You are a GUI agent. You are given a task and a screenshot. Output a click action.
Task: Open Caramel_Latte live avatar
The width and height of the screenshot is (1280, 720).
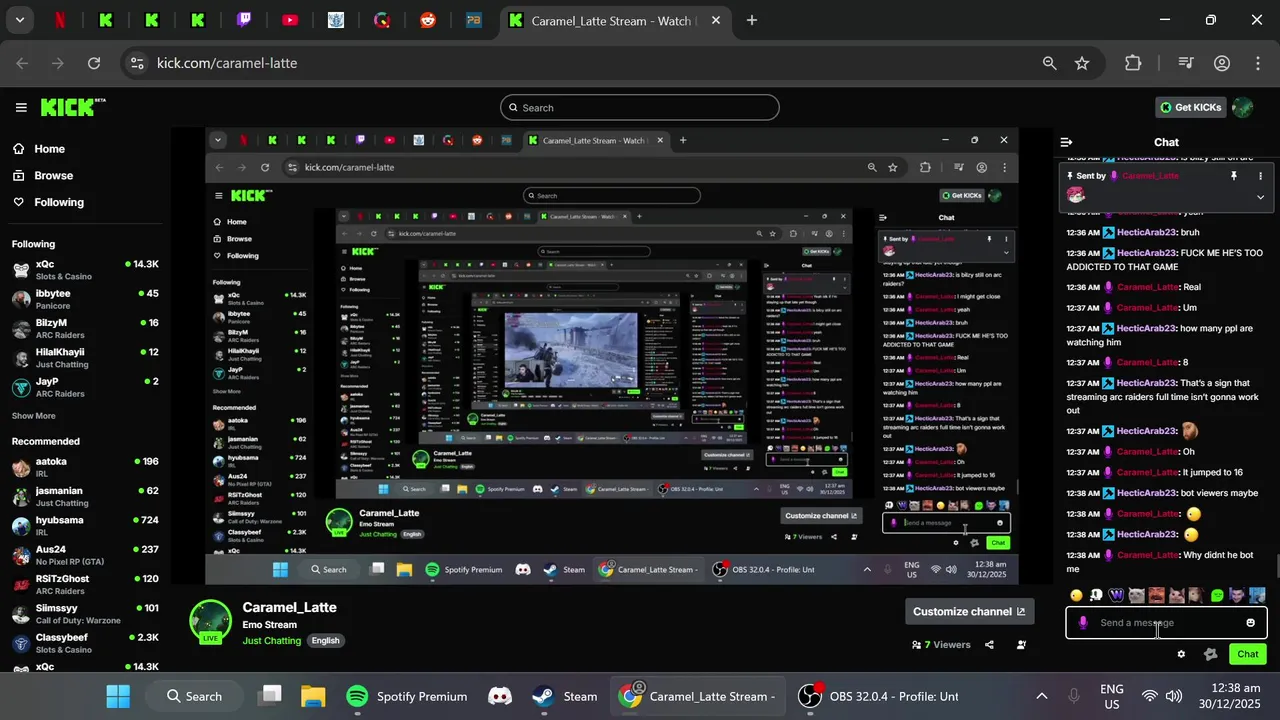pyautogui.click(x=210, y=621)
